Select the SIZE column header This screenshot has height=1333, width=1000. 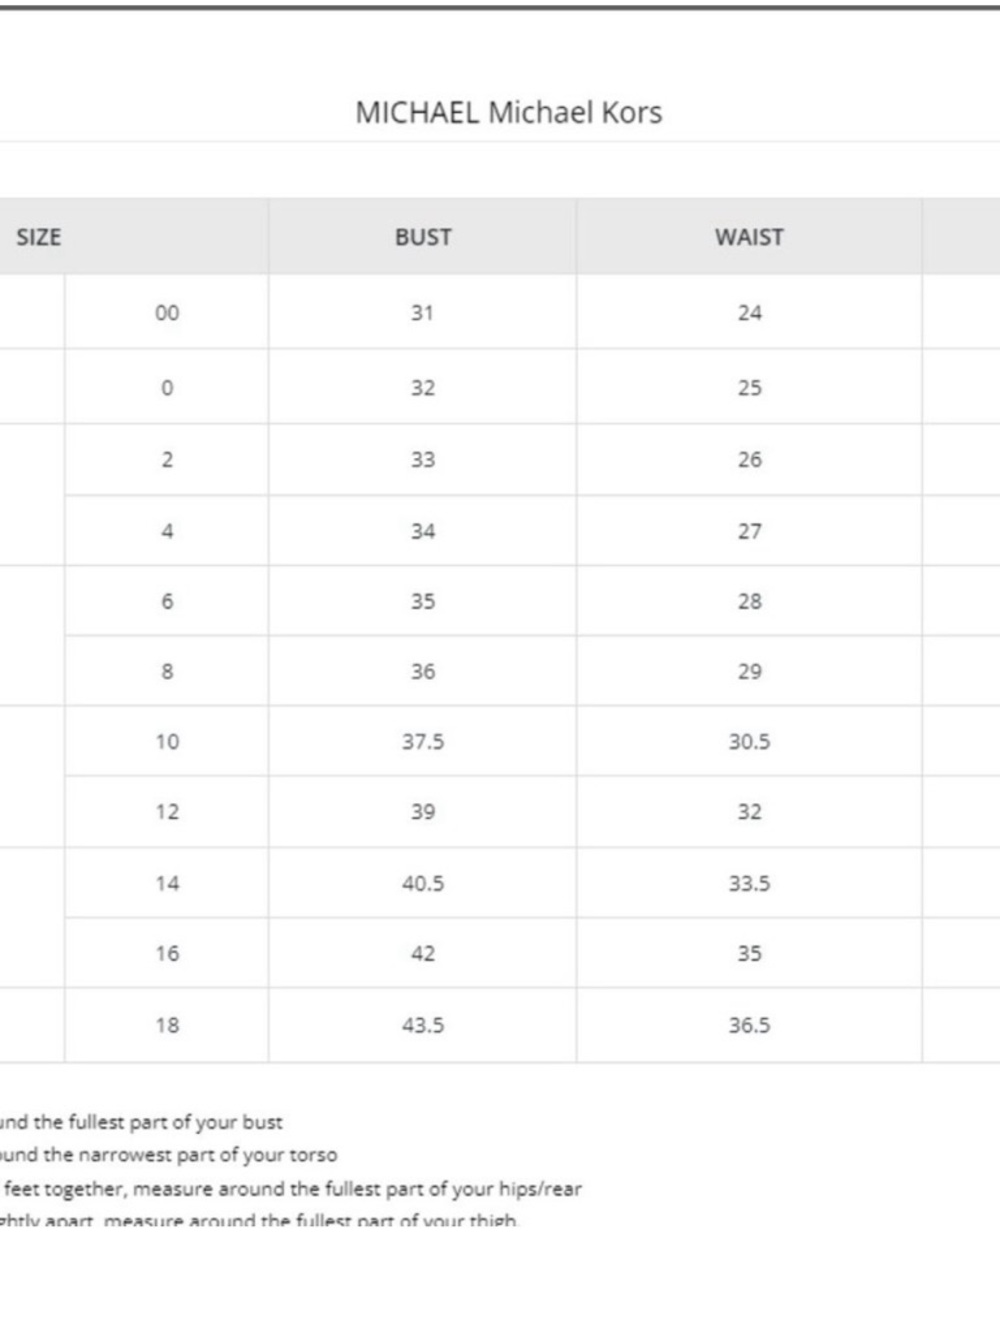coord(39,237)
